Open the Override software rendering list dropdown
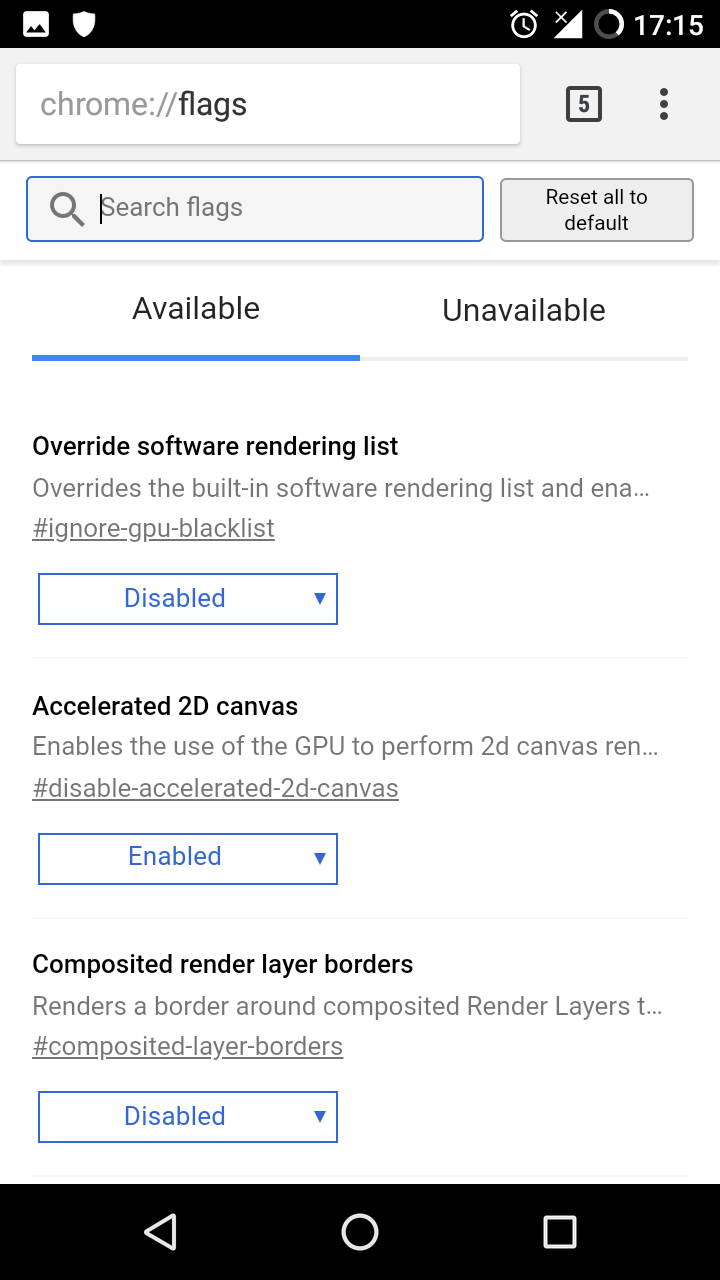The height and width of the screenshot is (1280, 720). 188,599
